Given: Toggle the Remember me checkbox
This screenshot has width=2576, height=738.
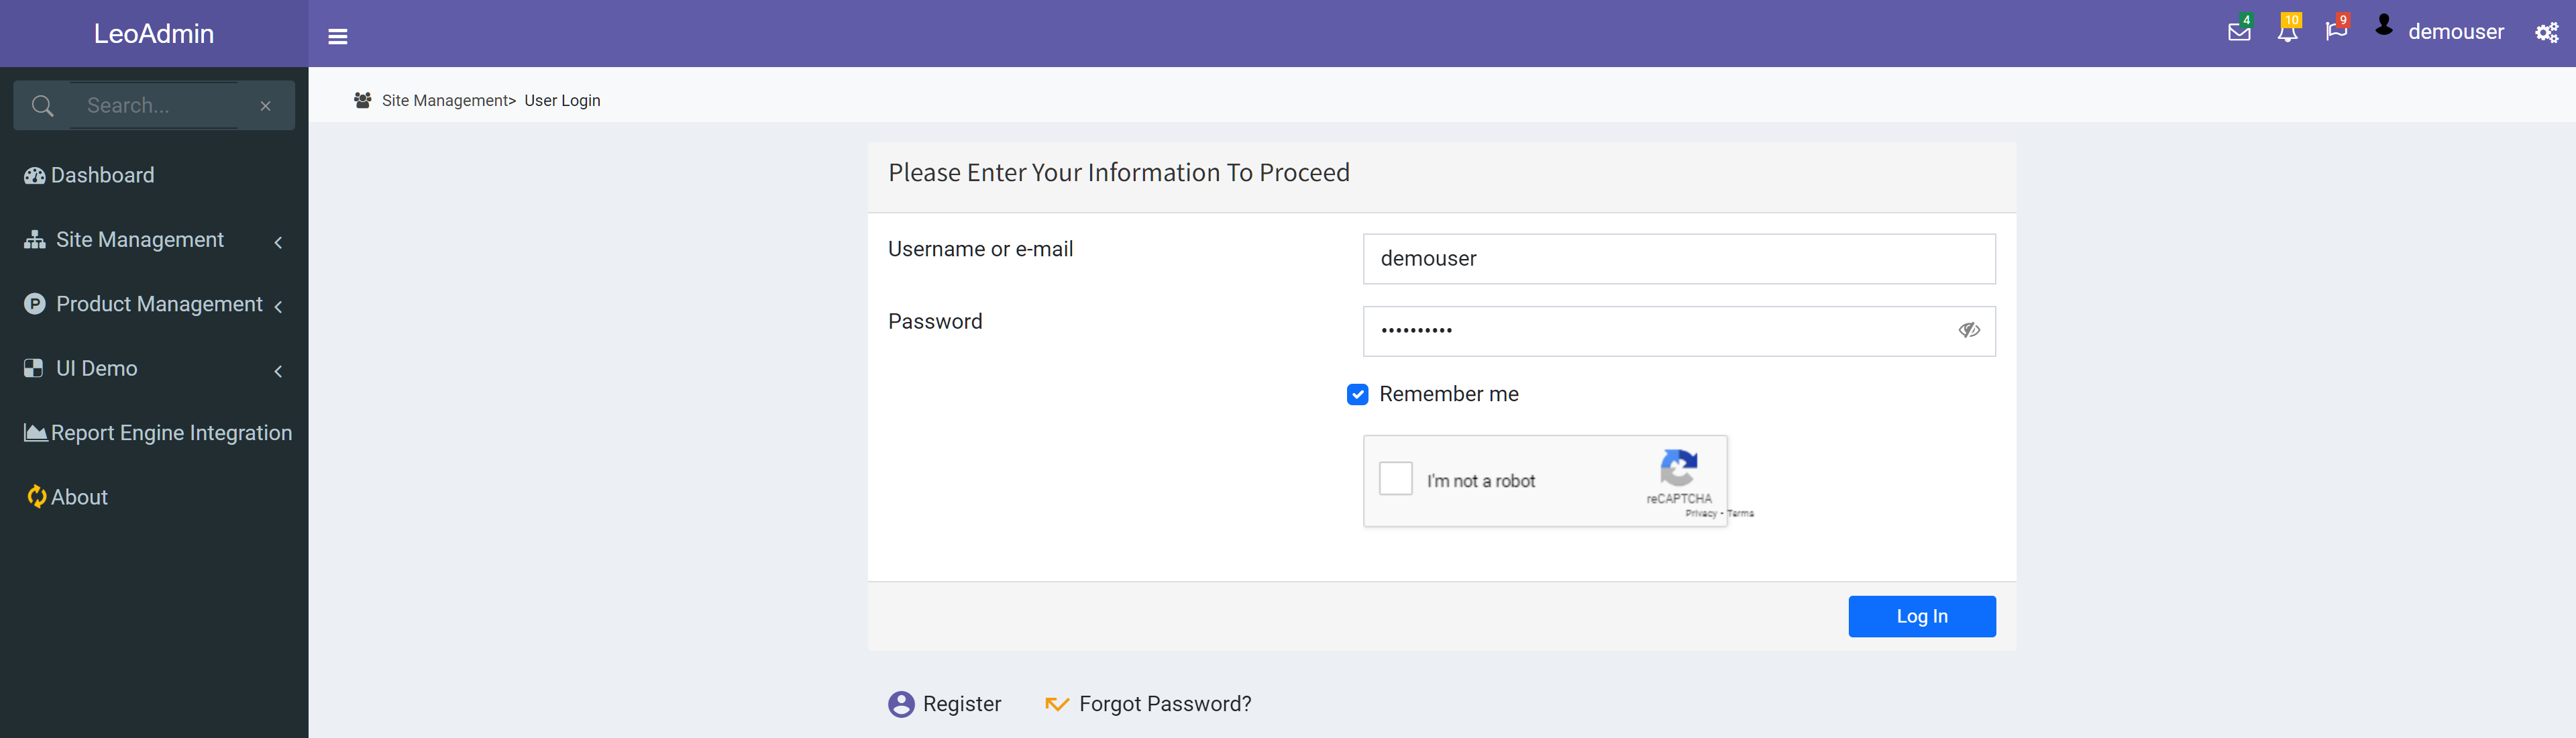Looking at the screenshot, I should click(1357, 394).
